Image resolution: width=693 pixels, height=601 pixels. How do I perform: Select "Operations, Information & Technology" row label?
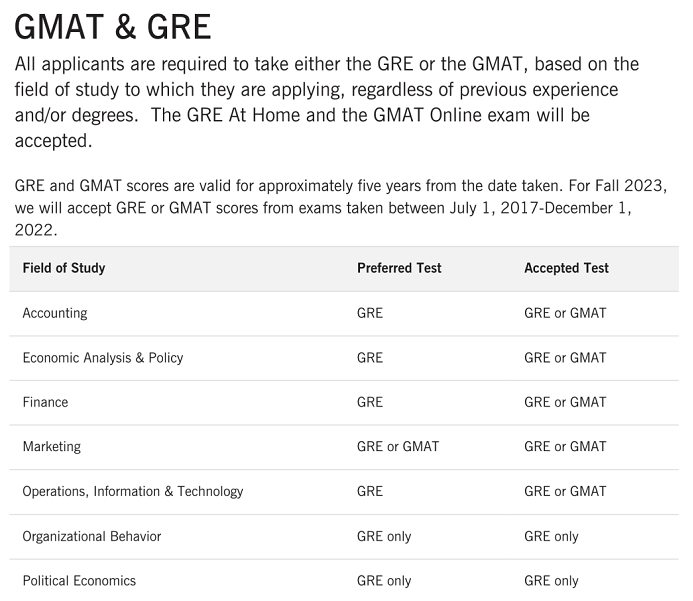coord(133,491)
